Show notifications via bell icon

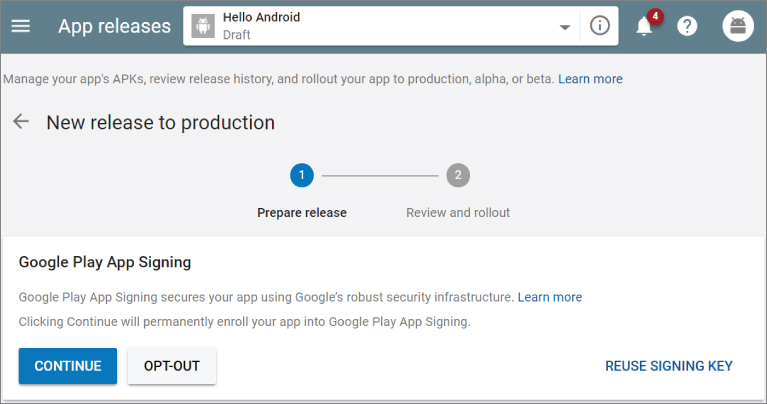[644, 27]
